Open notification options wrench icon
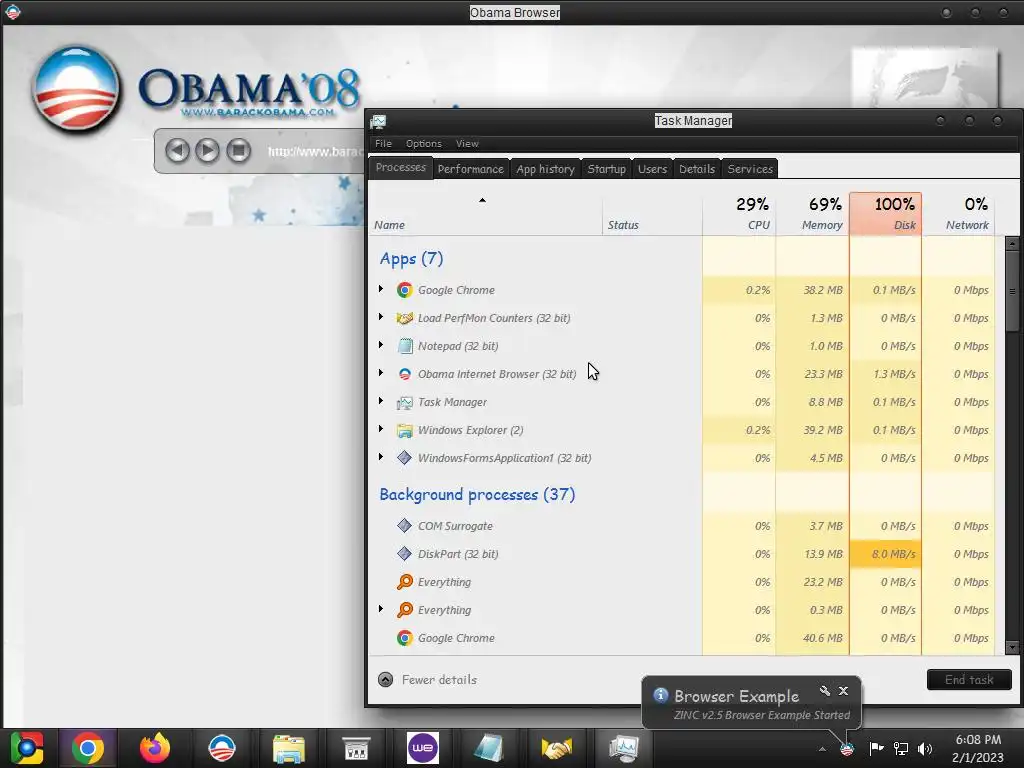The width and height of the screenshot is (1024, 768). click(x=825, y=691)
